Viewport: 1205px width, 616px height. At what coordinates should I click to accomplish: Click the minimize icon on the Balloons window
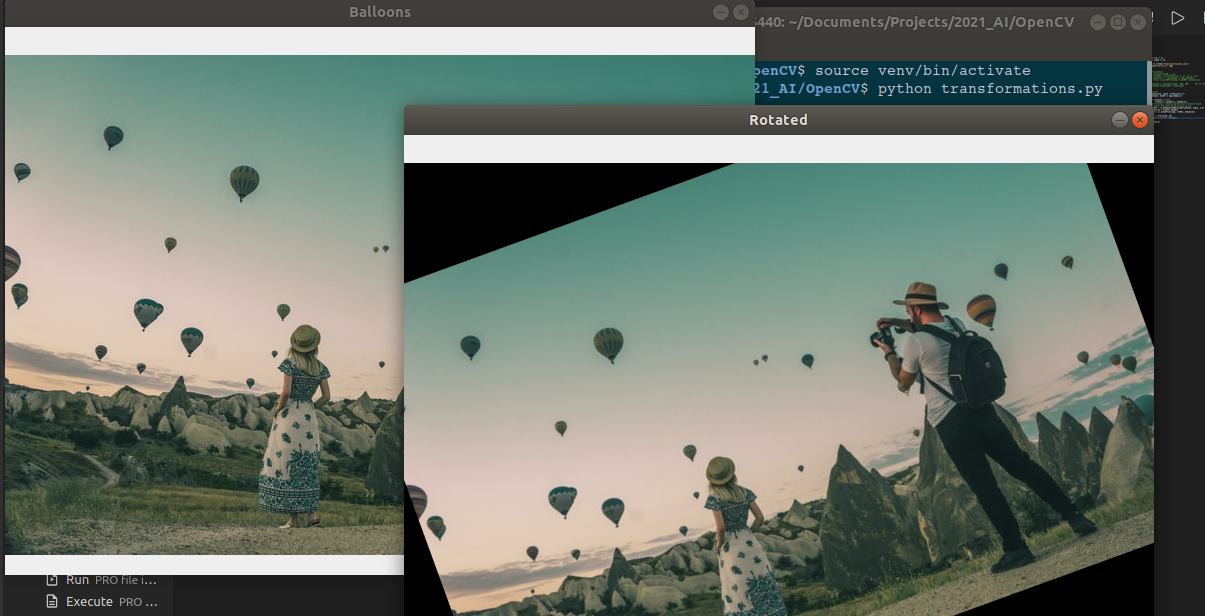[720, 11]
